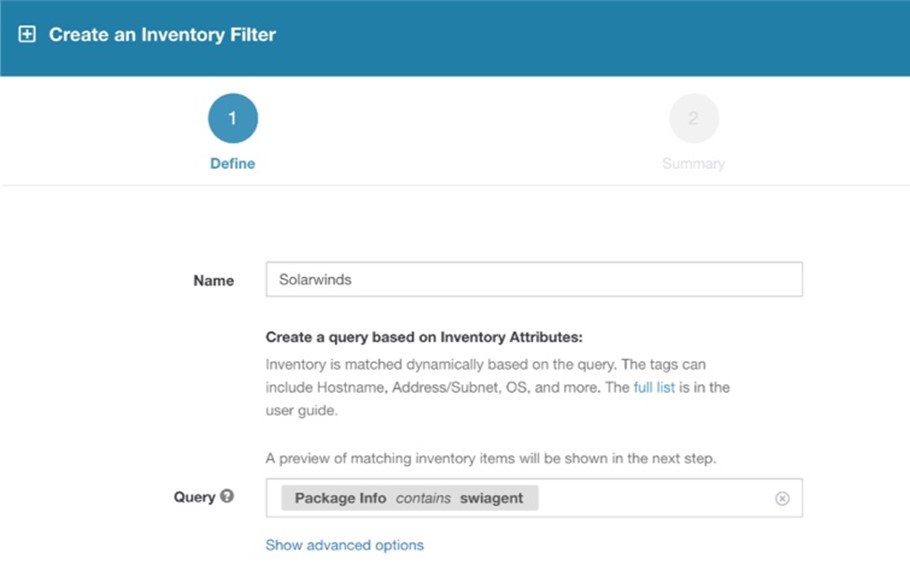The image size is (910, 573).
Task: Go to step 2 circle
Action: 693,119
